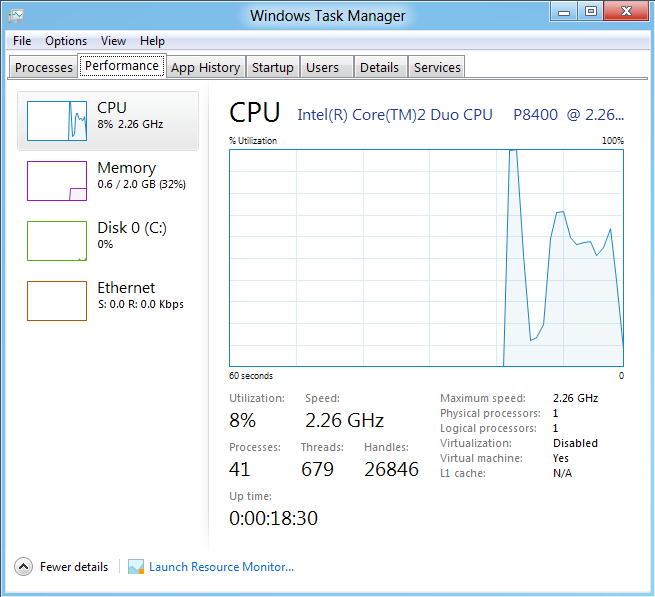
Task: Click the L1 cache N/A value
Action: pyautogui.click(x=562, y=473)
